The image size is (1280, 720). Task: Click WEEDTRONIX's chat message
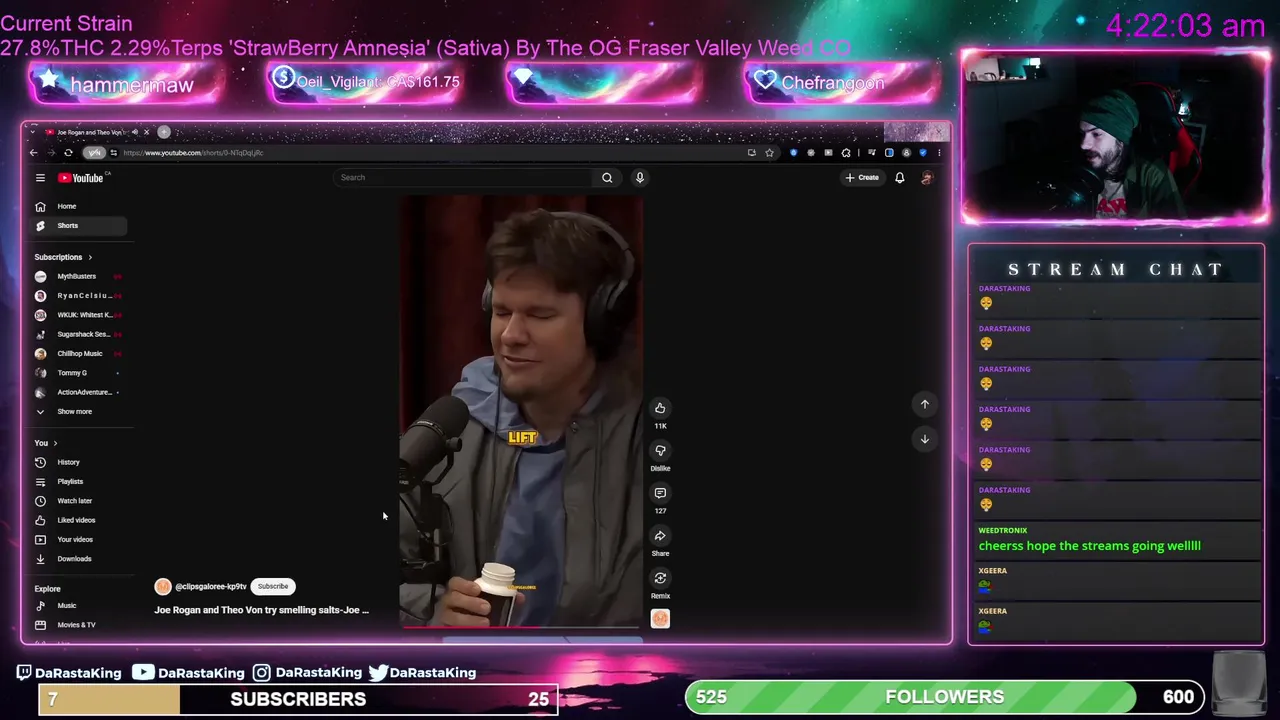pos(1089,546)
